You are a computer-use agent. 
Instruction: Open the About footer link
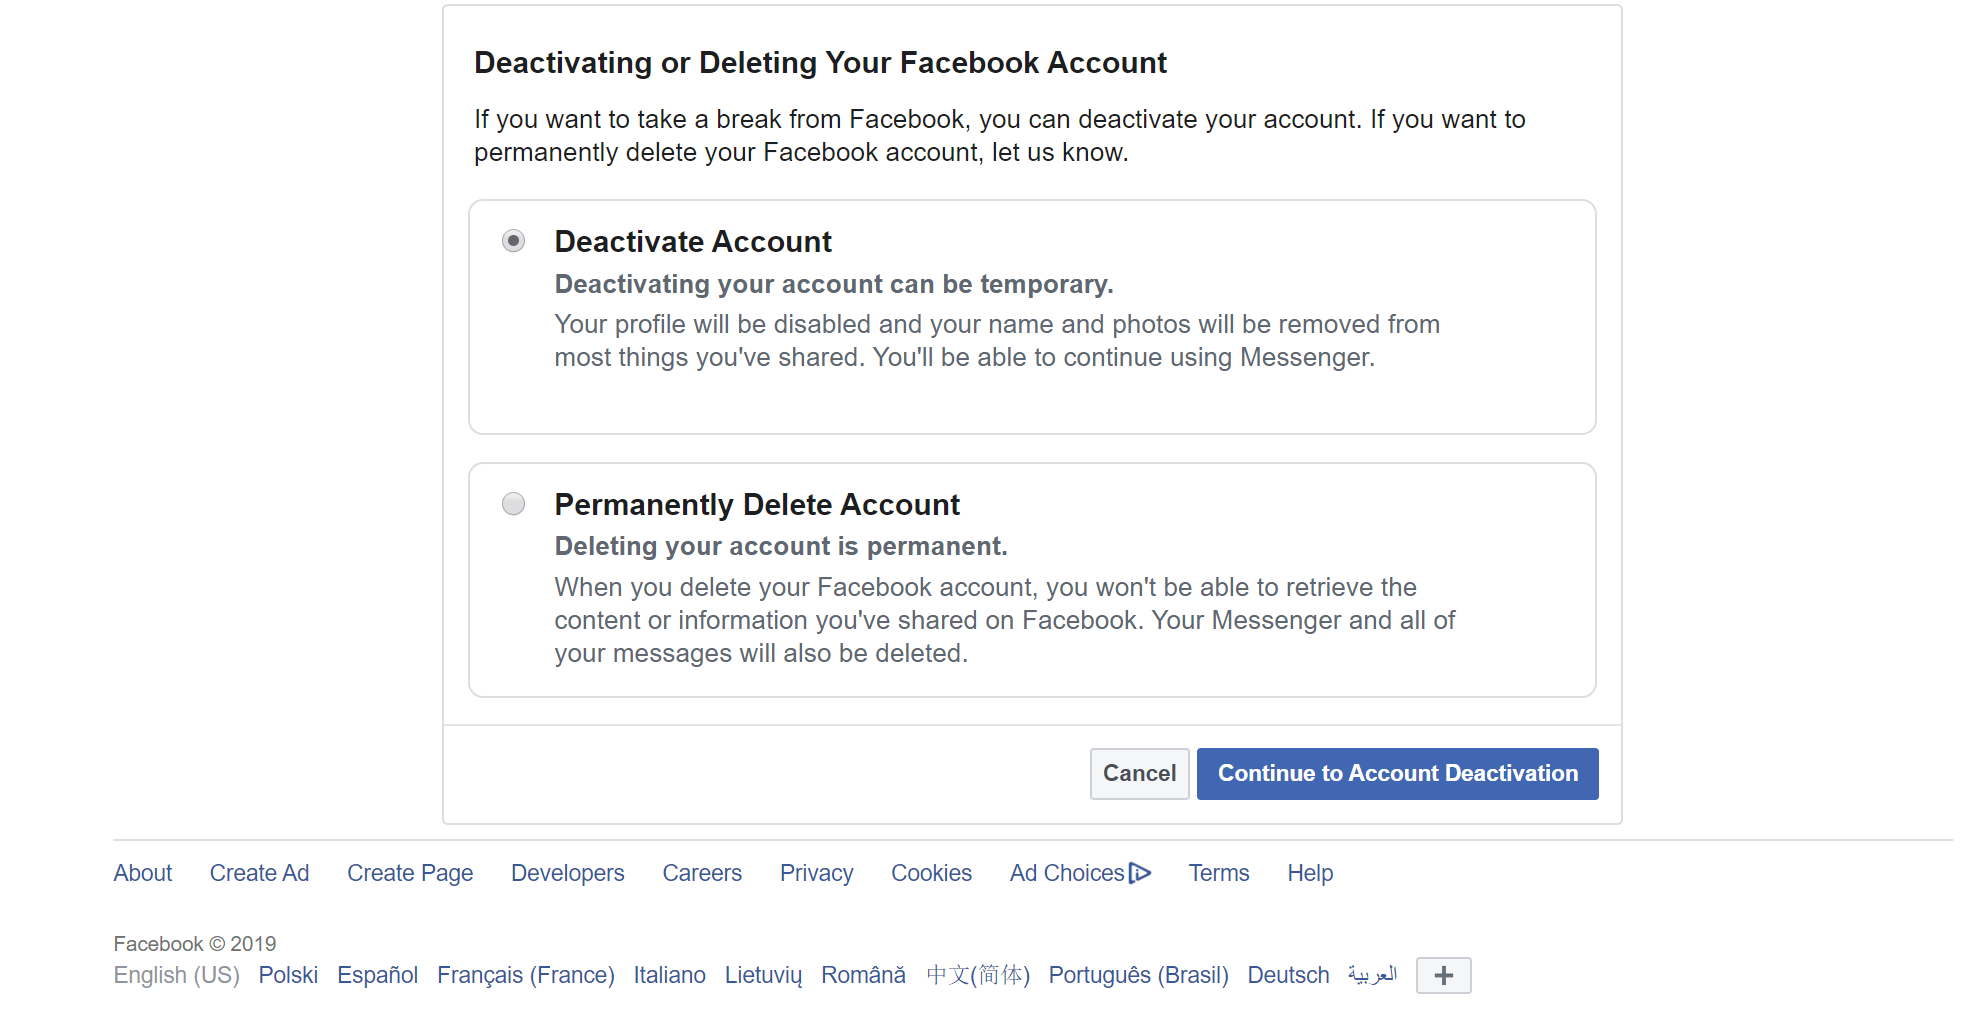click(x=143, y=873)
